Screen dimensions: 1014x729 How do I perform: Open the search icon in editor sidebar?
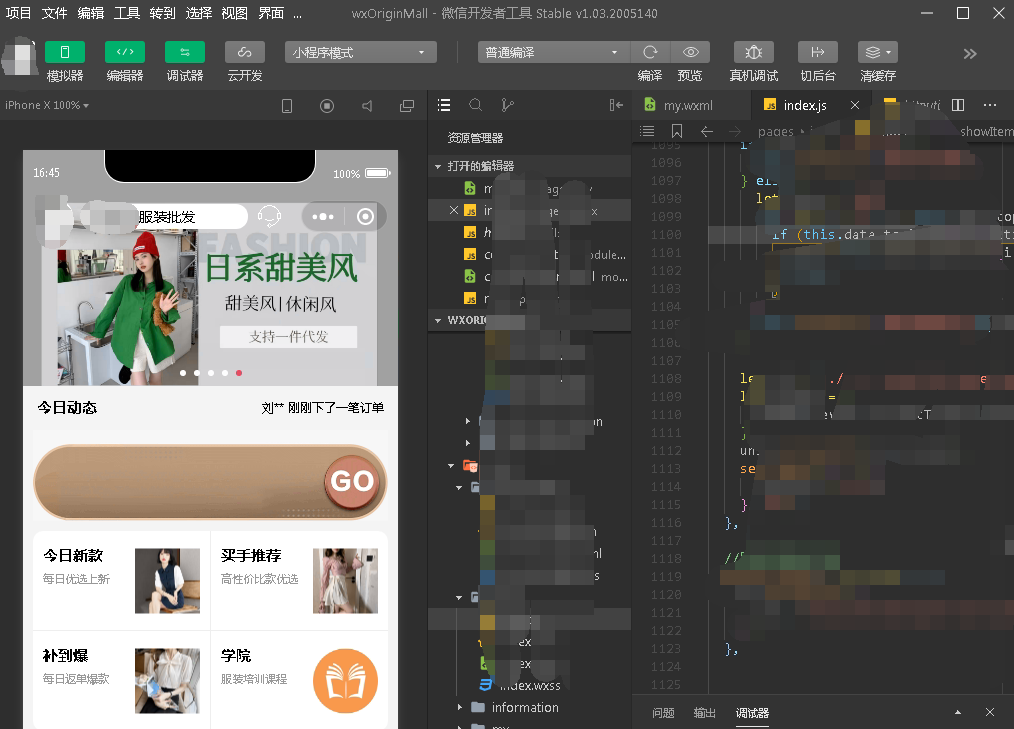(x=475, y=105)
